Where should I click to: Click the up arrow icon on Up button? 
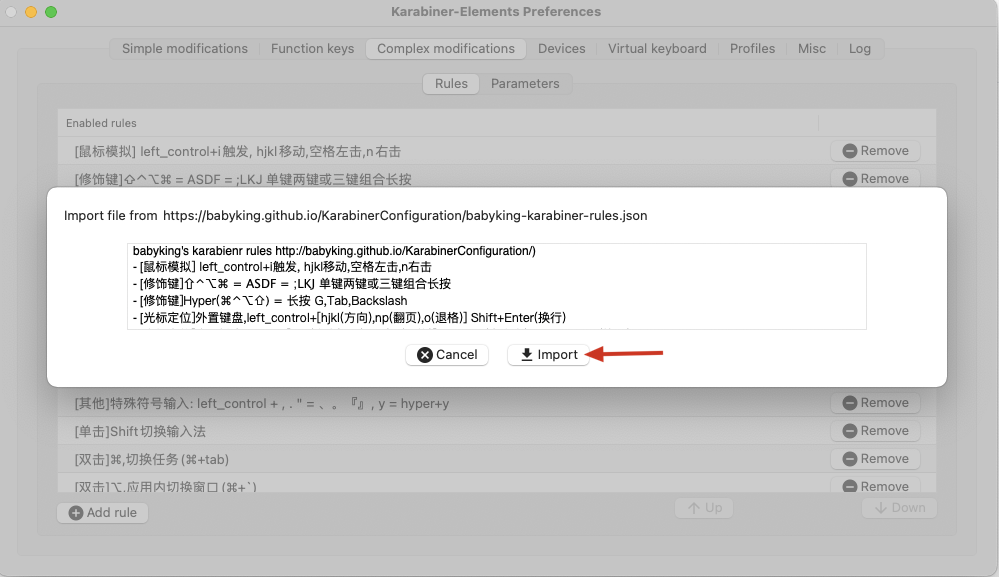tap(694, 508)
